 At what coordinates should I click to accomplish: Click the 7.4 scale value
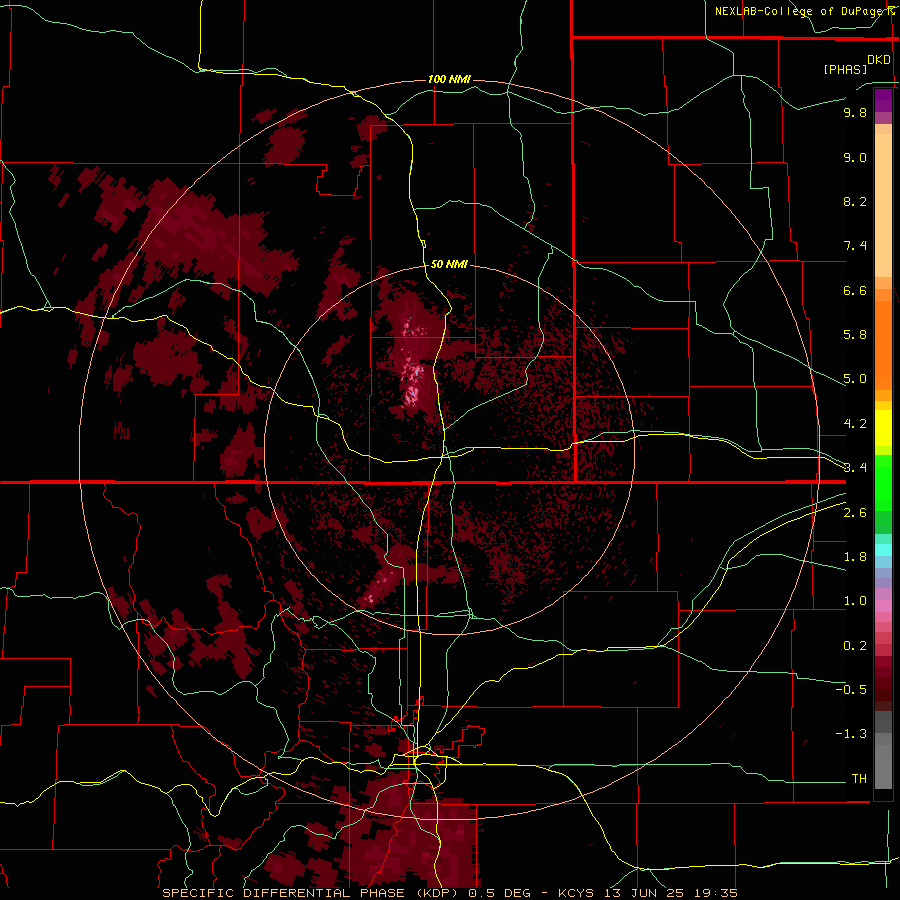coord(855,246)
